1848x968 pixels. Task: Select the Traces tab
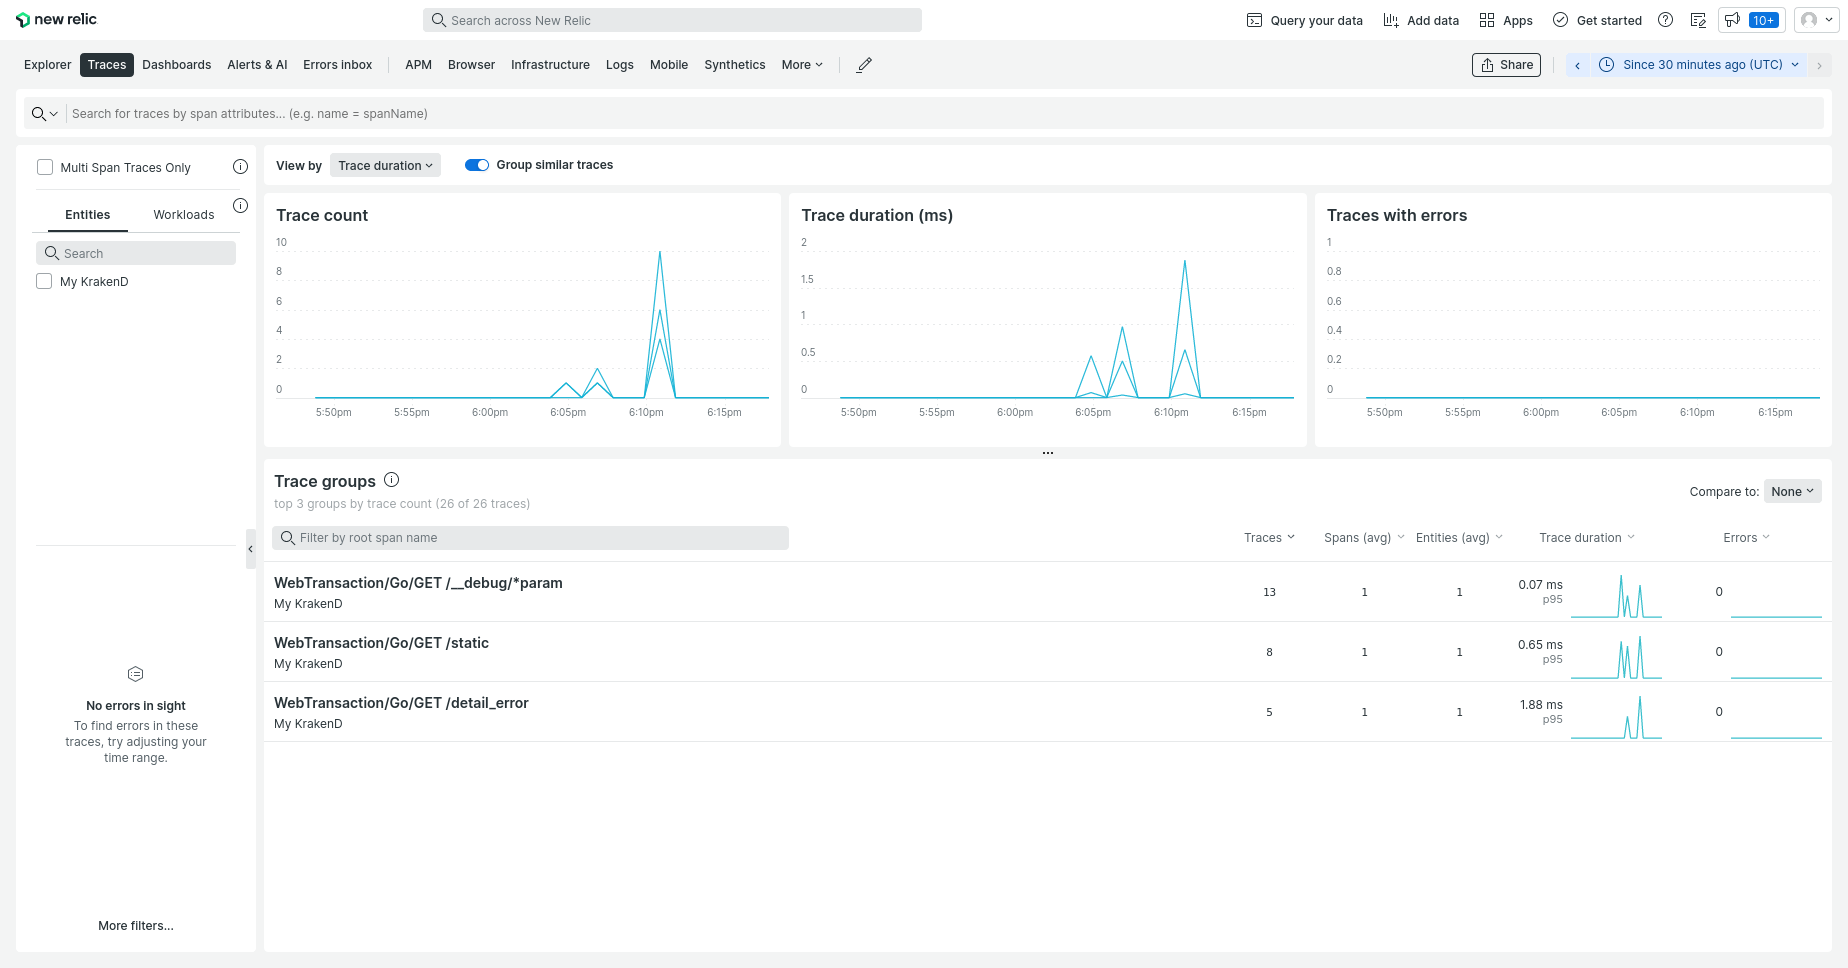pyautogui.click(x=107, y=65)
